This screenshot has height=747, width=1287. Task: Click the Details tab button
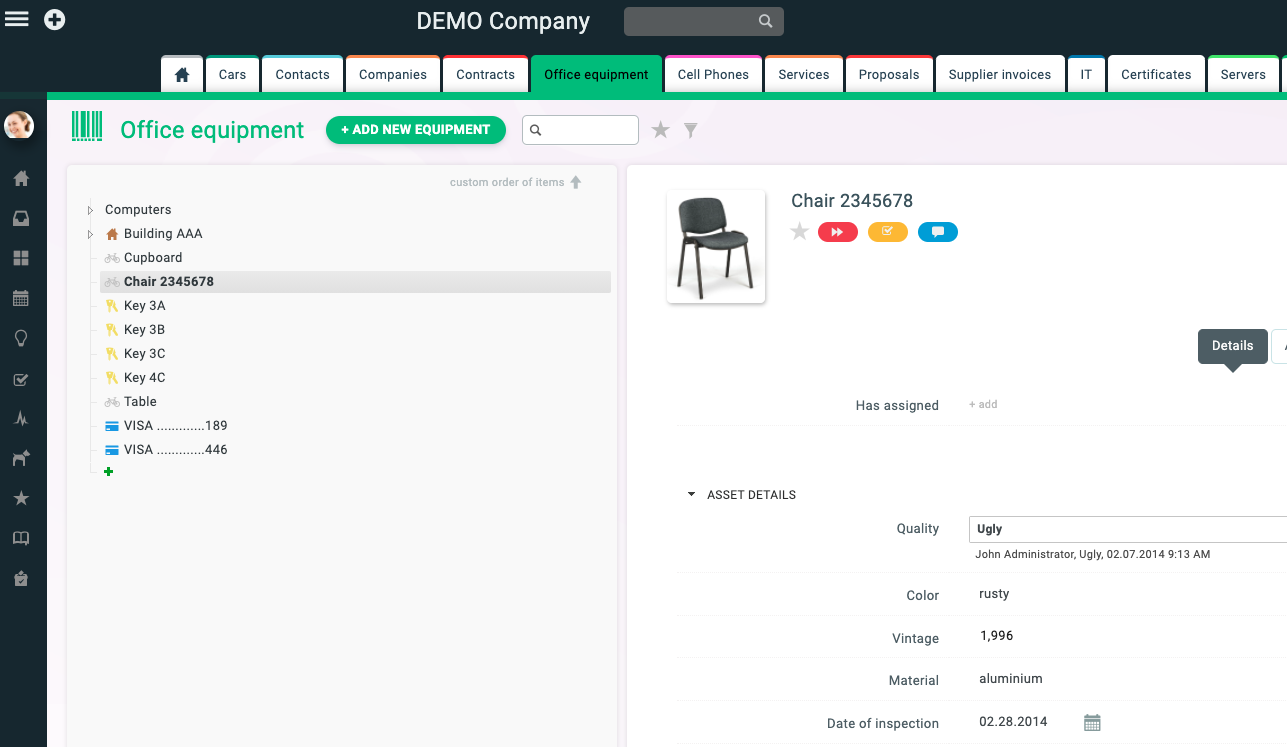pos(1232,346)
